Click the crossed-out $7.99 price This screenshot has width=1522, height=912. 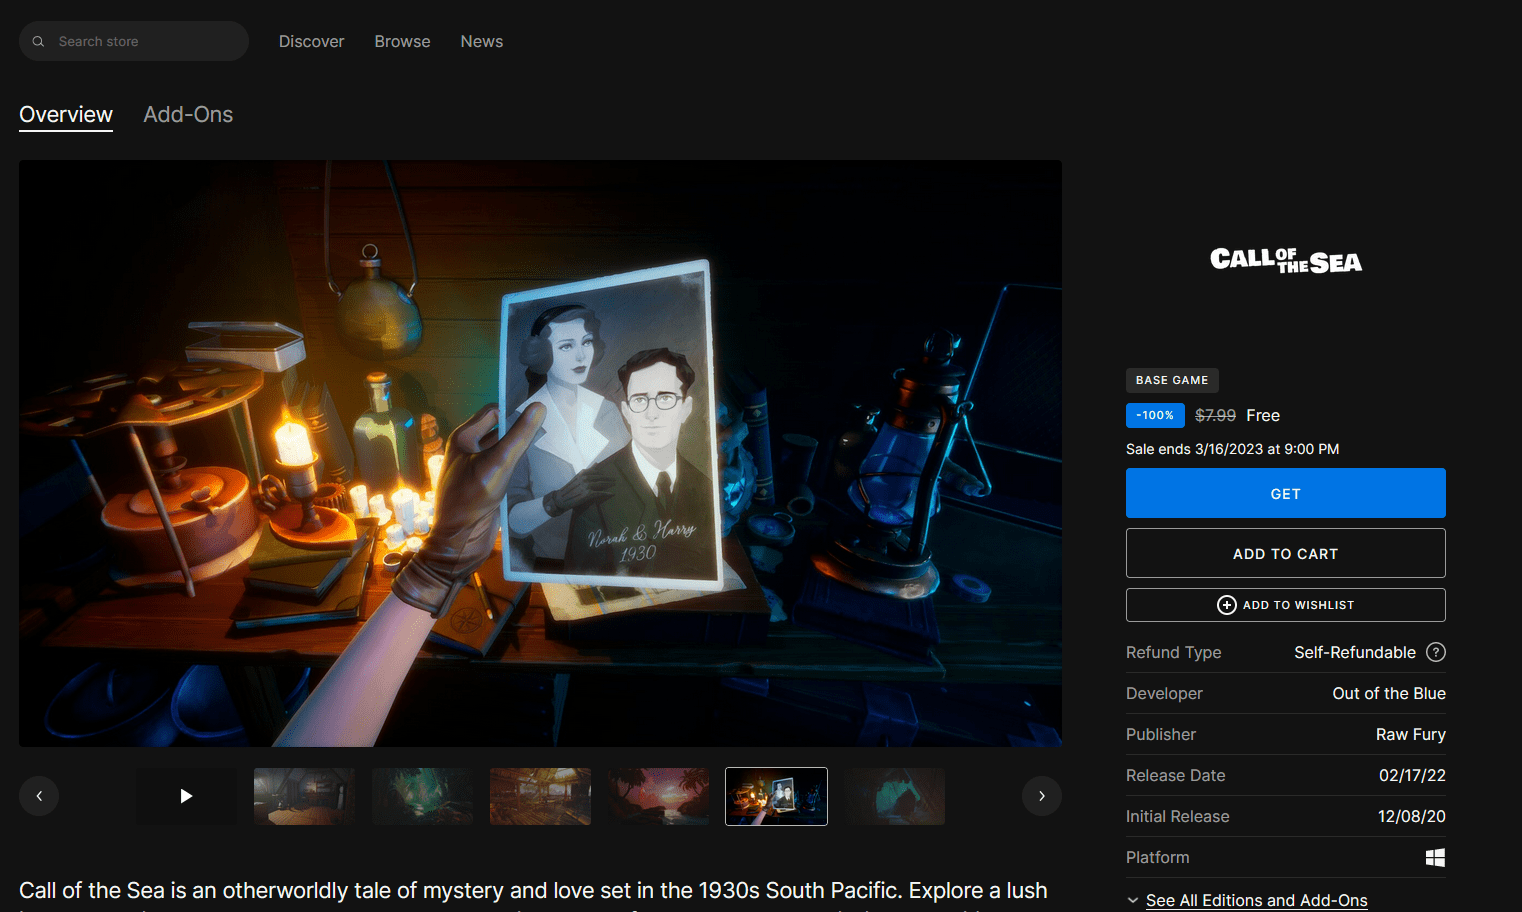1215,415
